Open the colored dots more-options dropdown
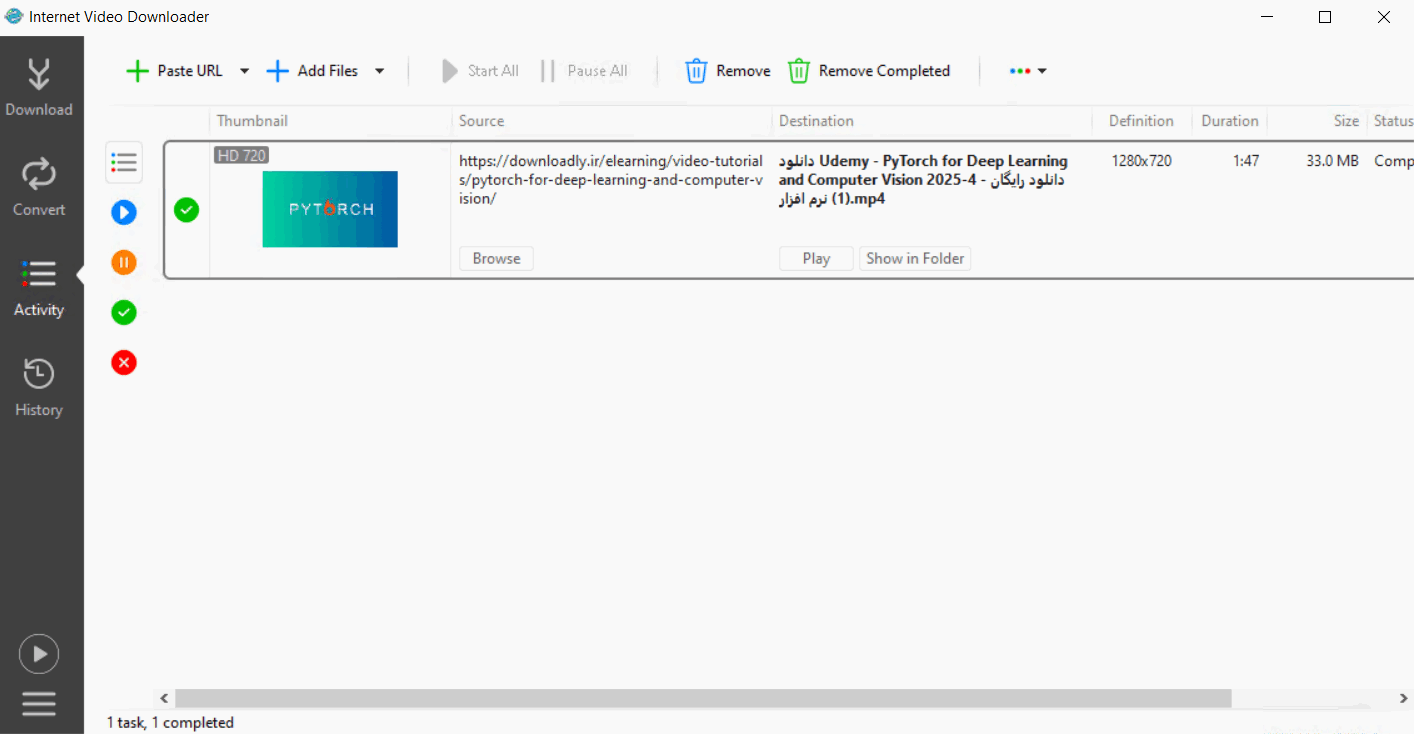The image size is (1414, 734). [x=1028, y=71]
